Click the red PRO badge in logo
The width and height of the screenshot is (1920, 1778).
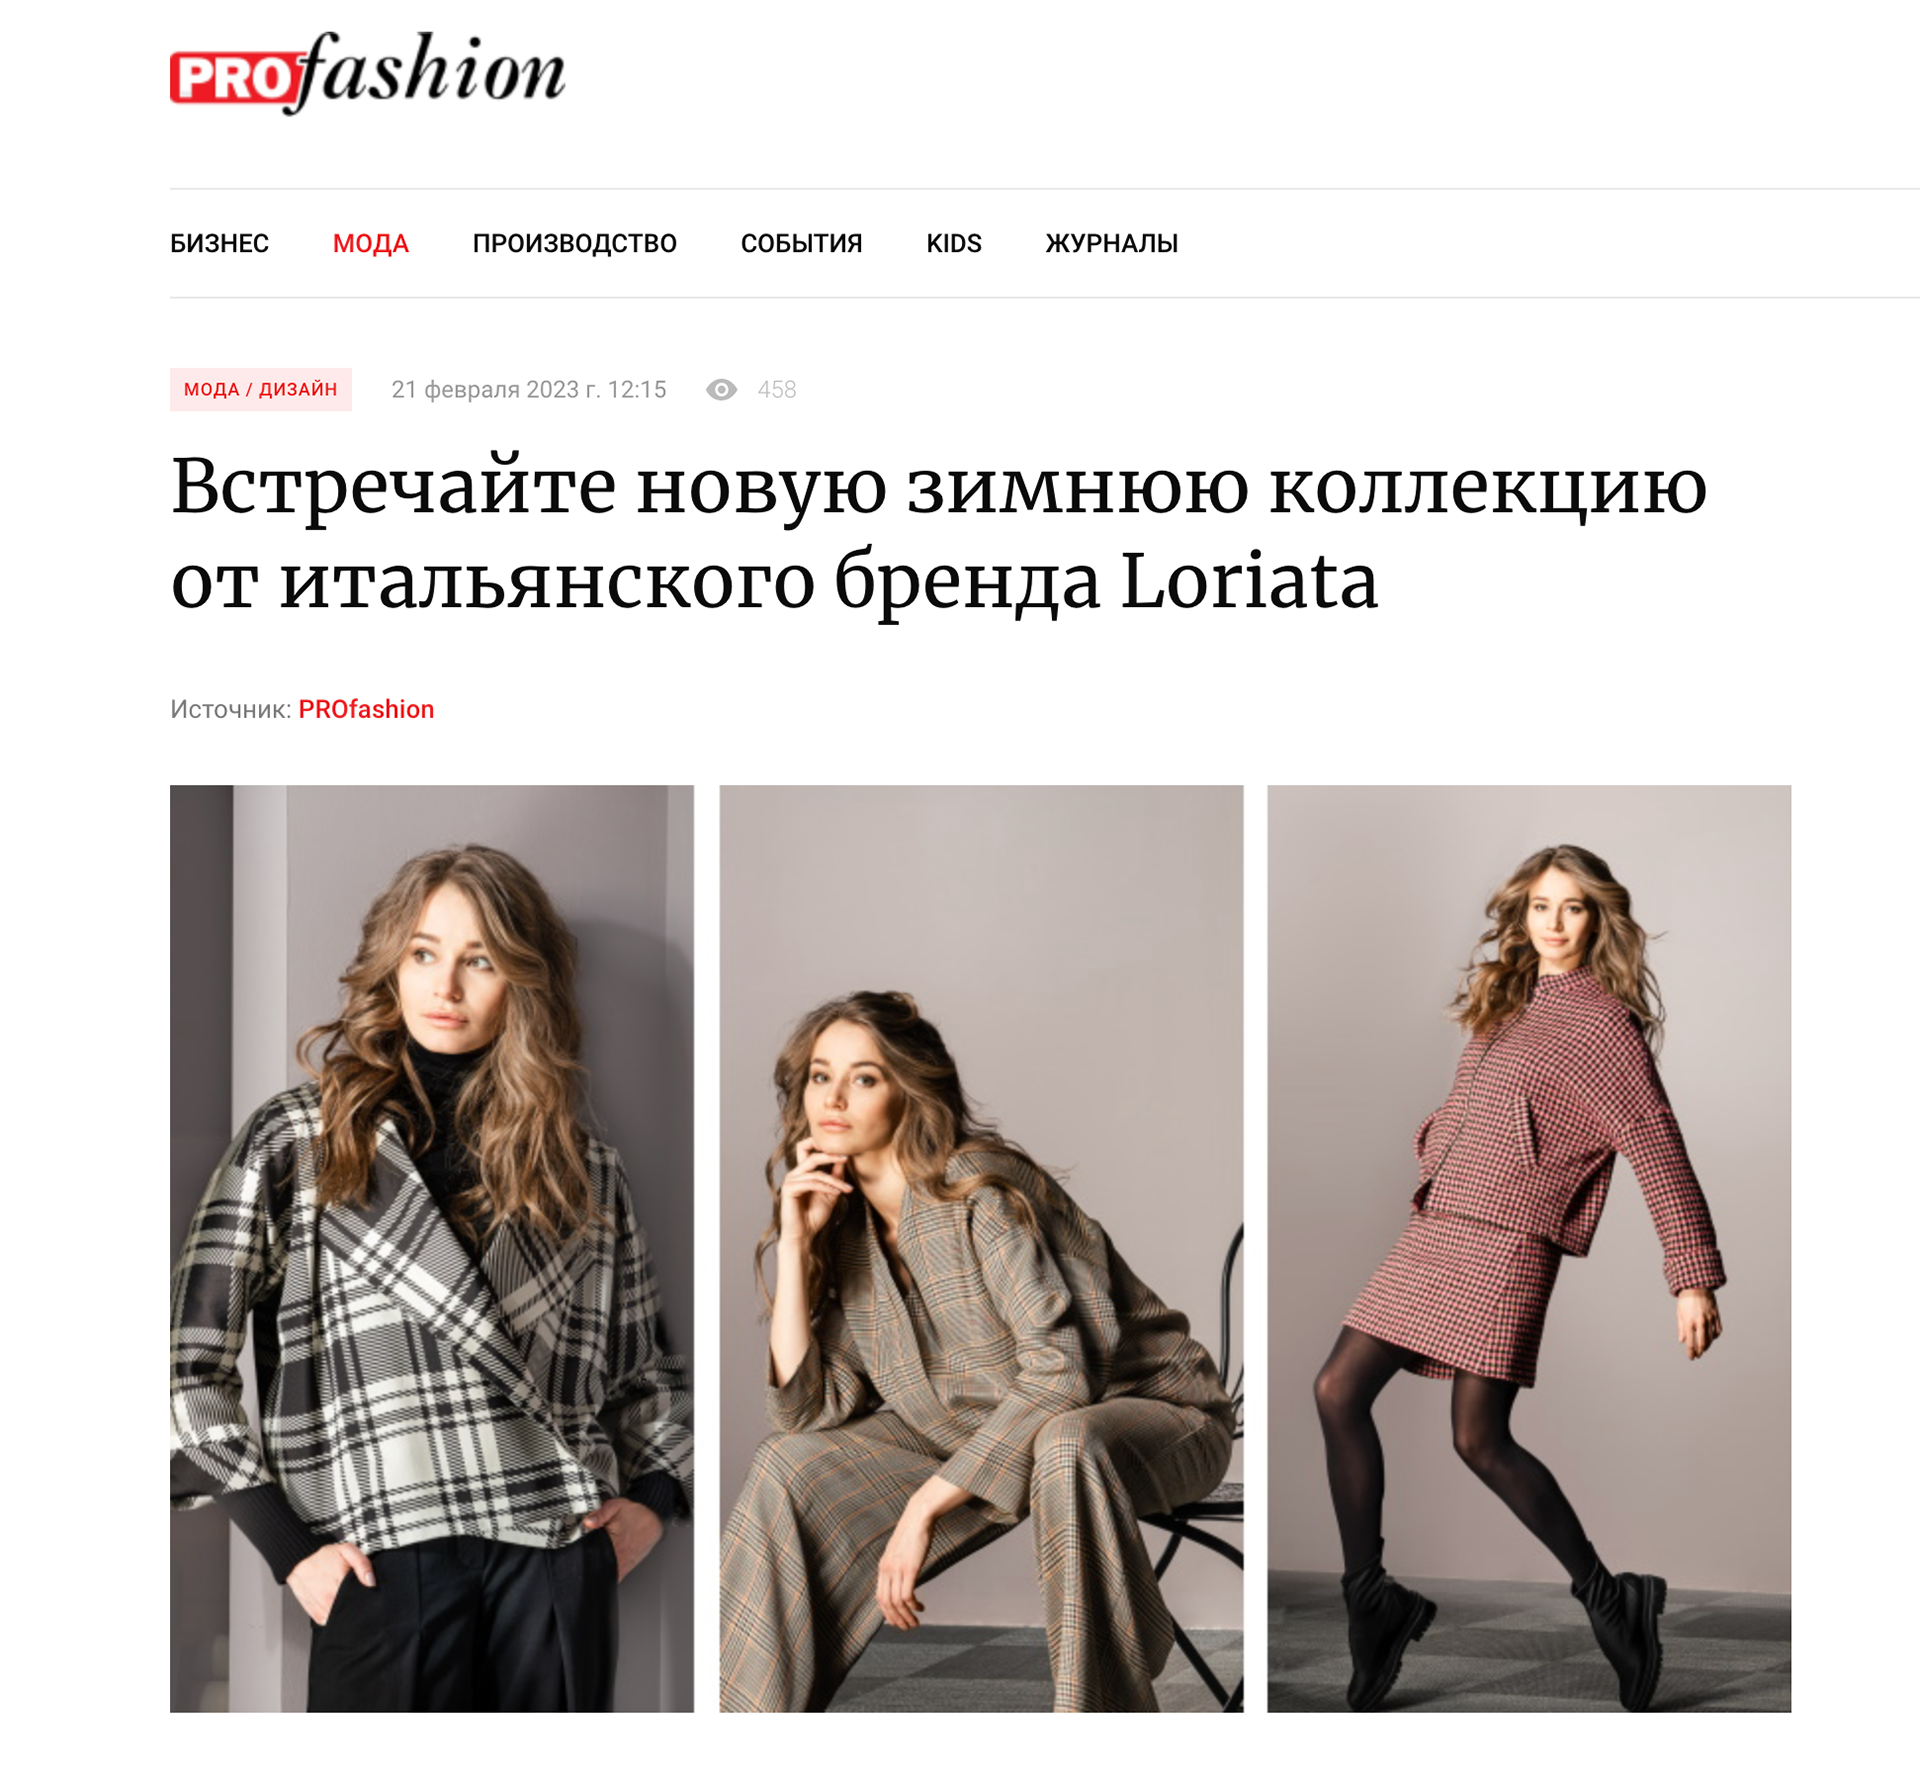[x=233, y=78]
